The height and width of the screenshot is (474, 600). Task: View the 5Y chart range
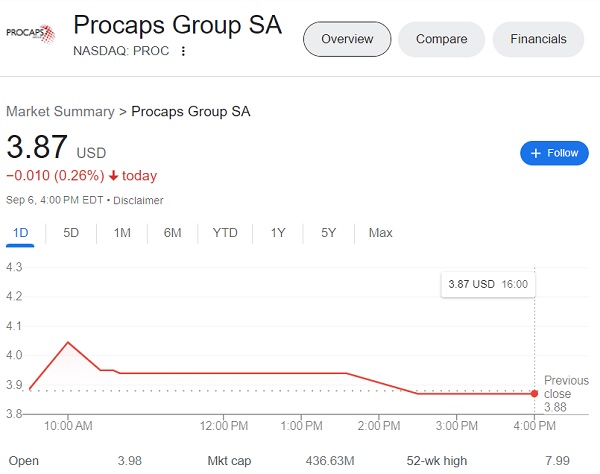click(x=328, y=233)
